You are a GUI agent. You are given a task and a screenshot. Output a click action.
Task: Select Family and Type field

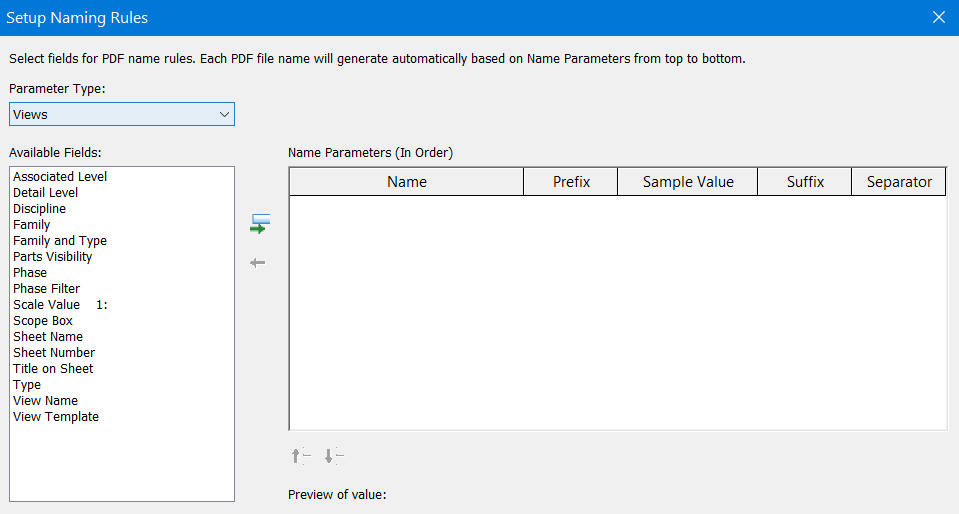[x=60, y=240]
